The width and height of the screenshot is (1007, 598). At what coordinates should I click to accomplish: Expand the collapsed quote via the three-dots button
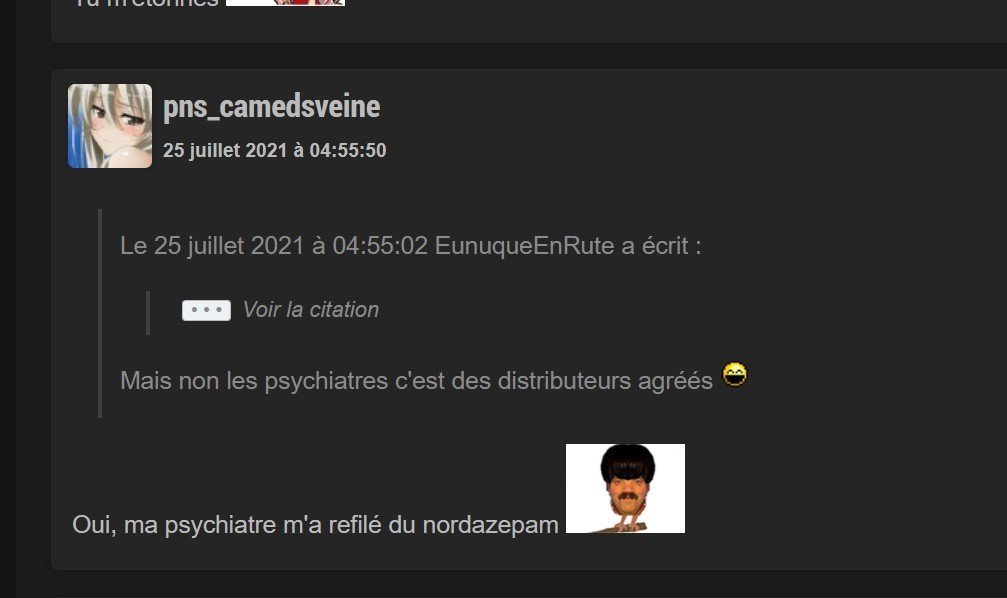(206, 310)
